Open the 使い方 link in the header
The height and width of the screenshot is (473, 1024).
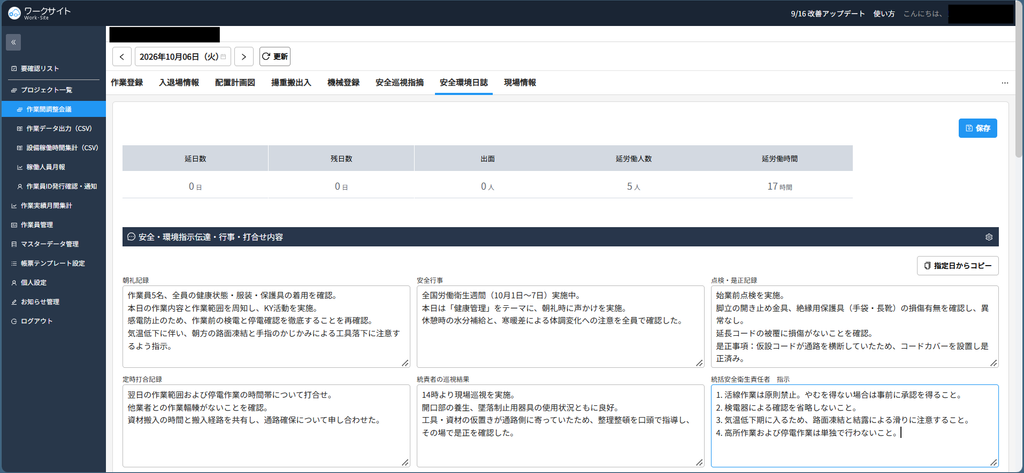pyautogui.click(x=883, y=13)
